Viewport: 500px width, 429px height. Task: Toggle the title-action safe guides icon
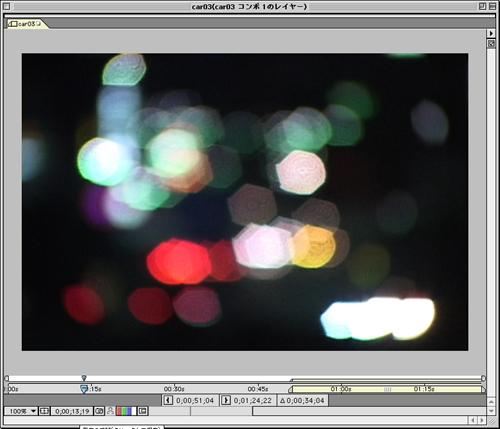[44, 411]
